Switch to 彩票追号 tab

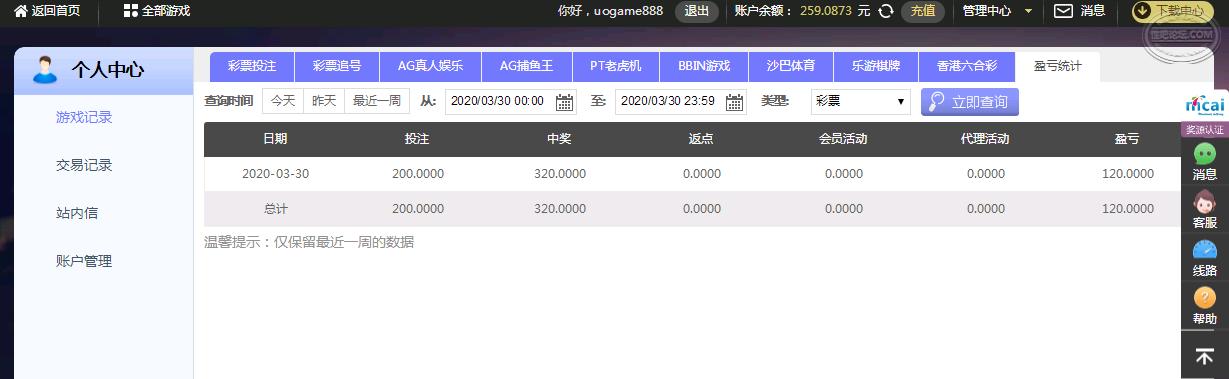(337, 67)
